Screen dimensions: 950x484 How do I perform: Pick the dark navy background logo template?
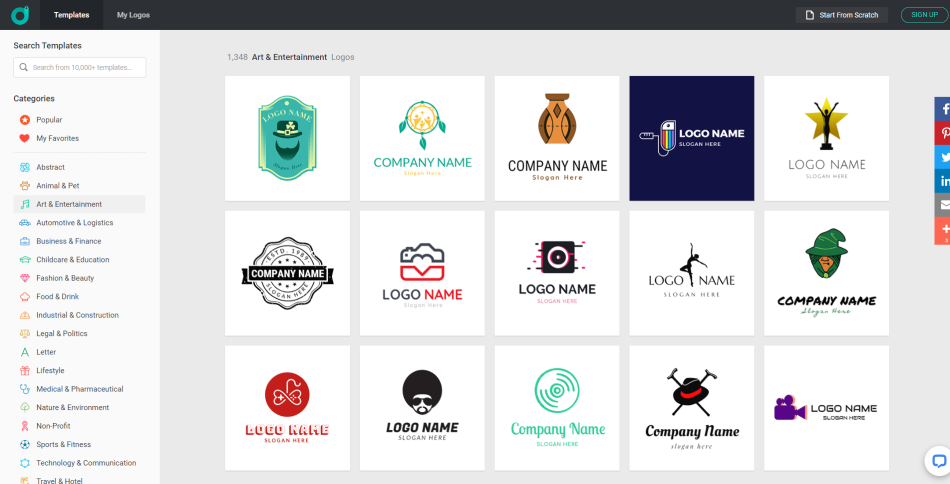click(691, 138)
